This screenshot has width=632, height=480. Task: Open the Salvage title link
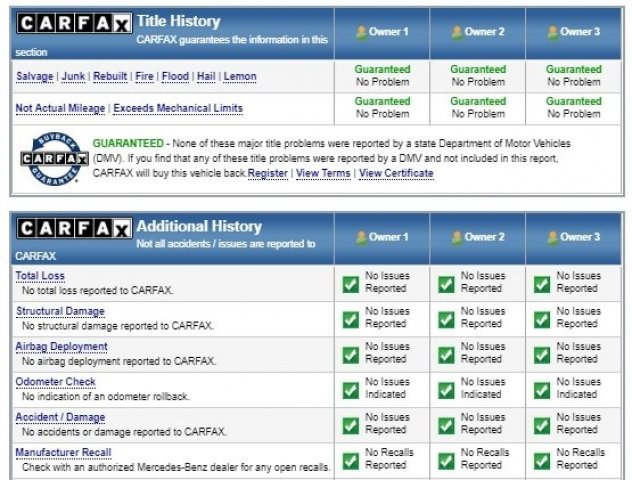[x=35, y=76]
